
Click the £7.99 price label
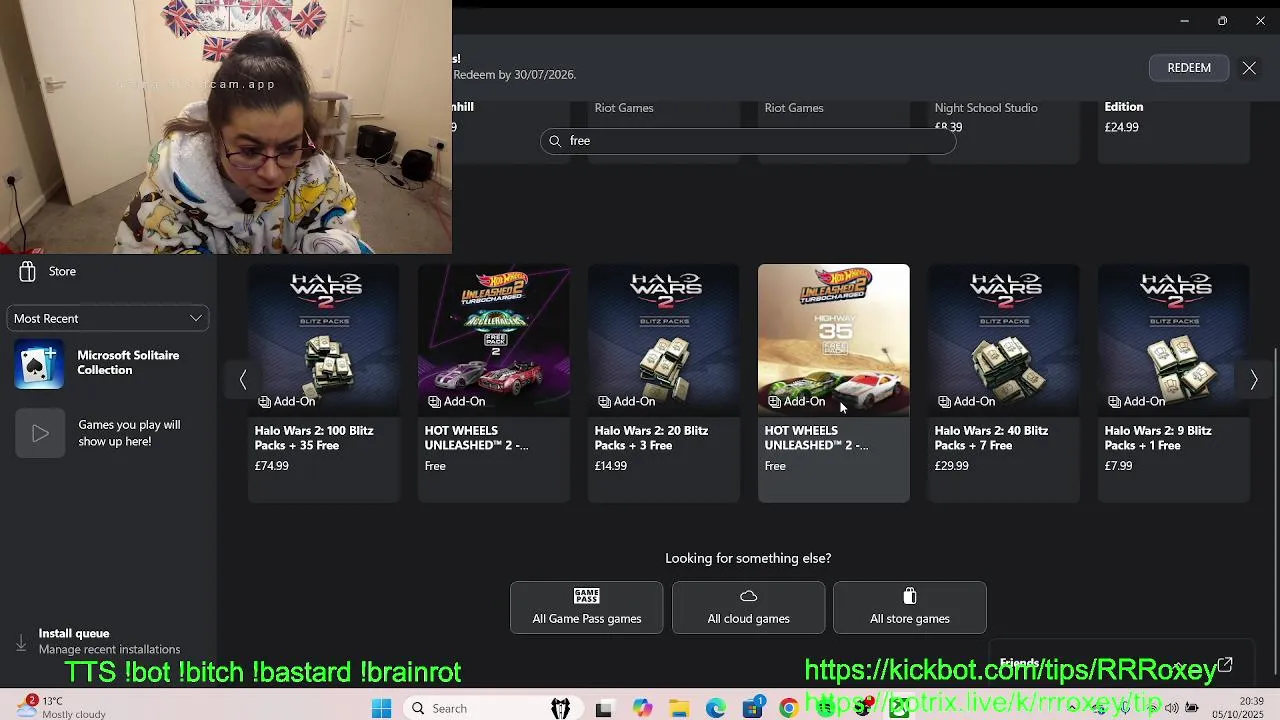tap(1118, 466)
